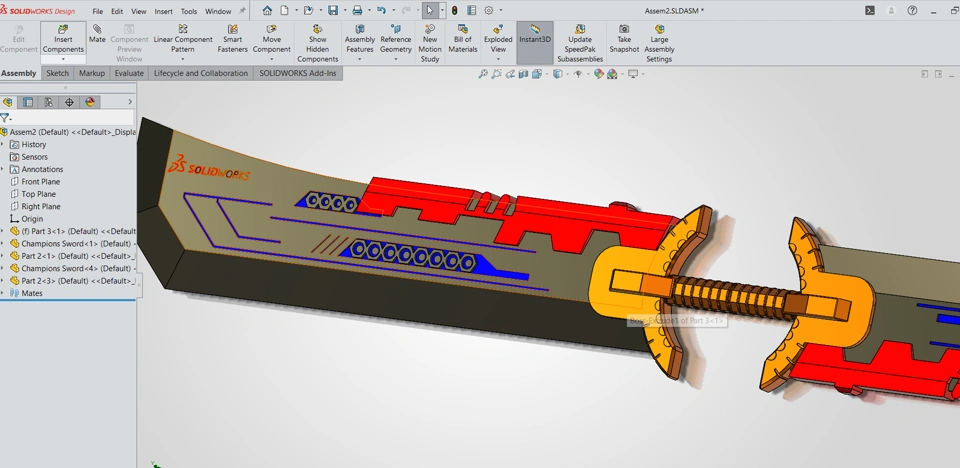Click Edit Appearance icon in view toolbar
This screenshot has height=468, width=960.
tap(598, 74)
